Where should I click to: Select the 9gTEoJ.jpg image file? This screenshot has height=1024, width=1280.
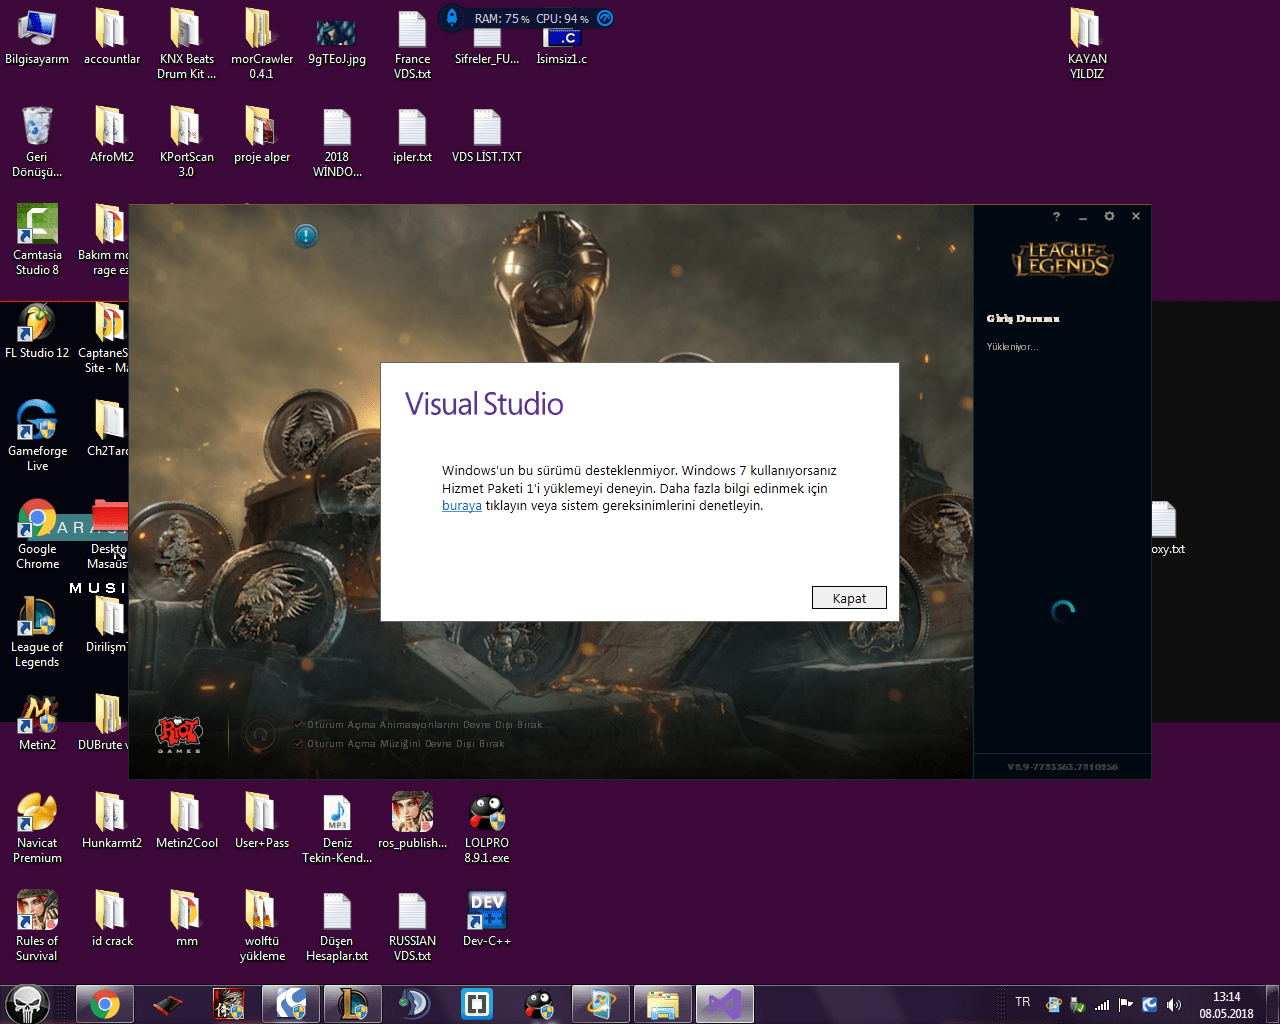(337, 42)
